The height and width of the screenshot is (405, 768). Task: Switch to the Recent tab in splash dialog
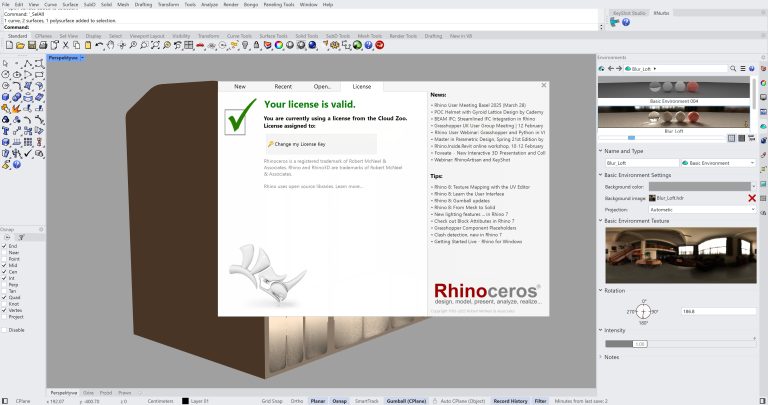coord(283,87)
